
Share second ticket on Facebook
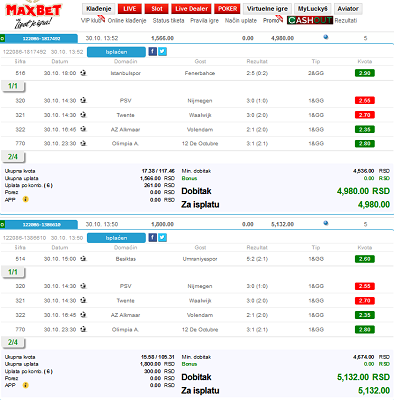[152, 238]
